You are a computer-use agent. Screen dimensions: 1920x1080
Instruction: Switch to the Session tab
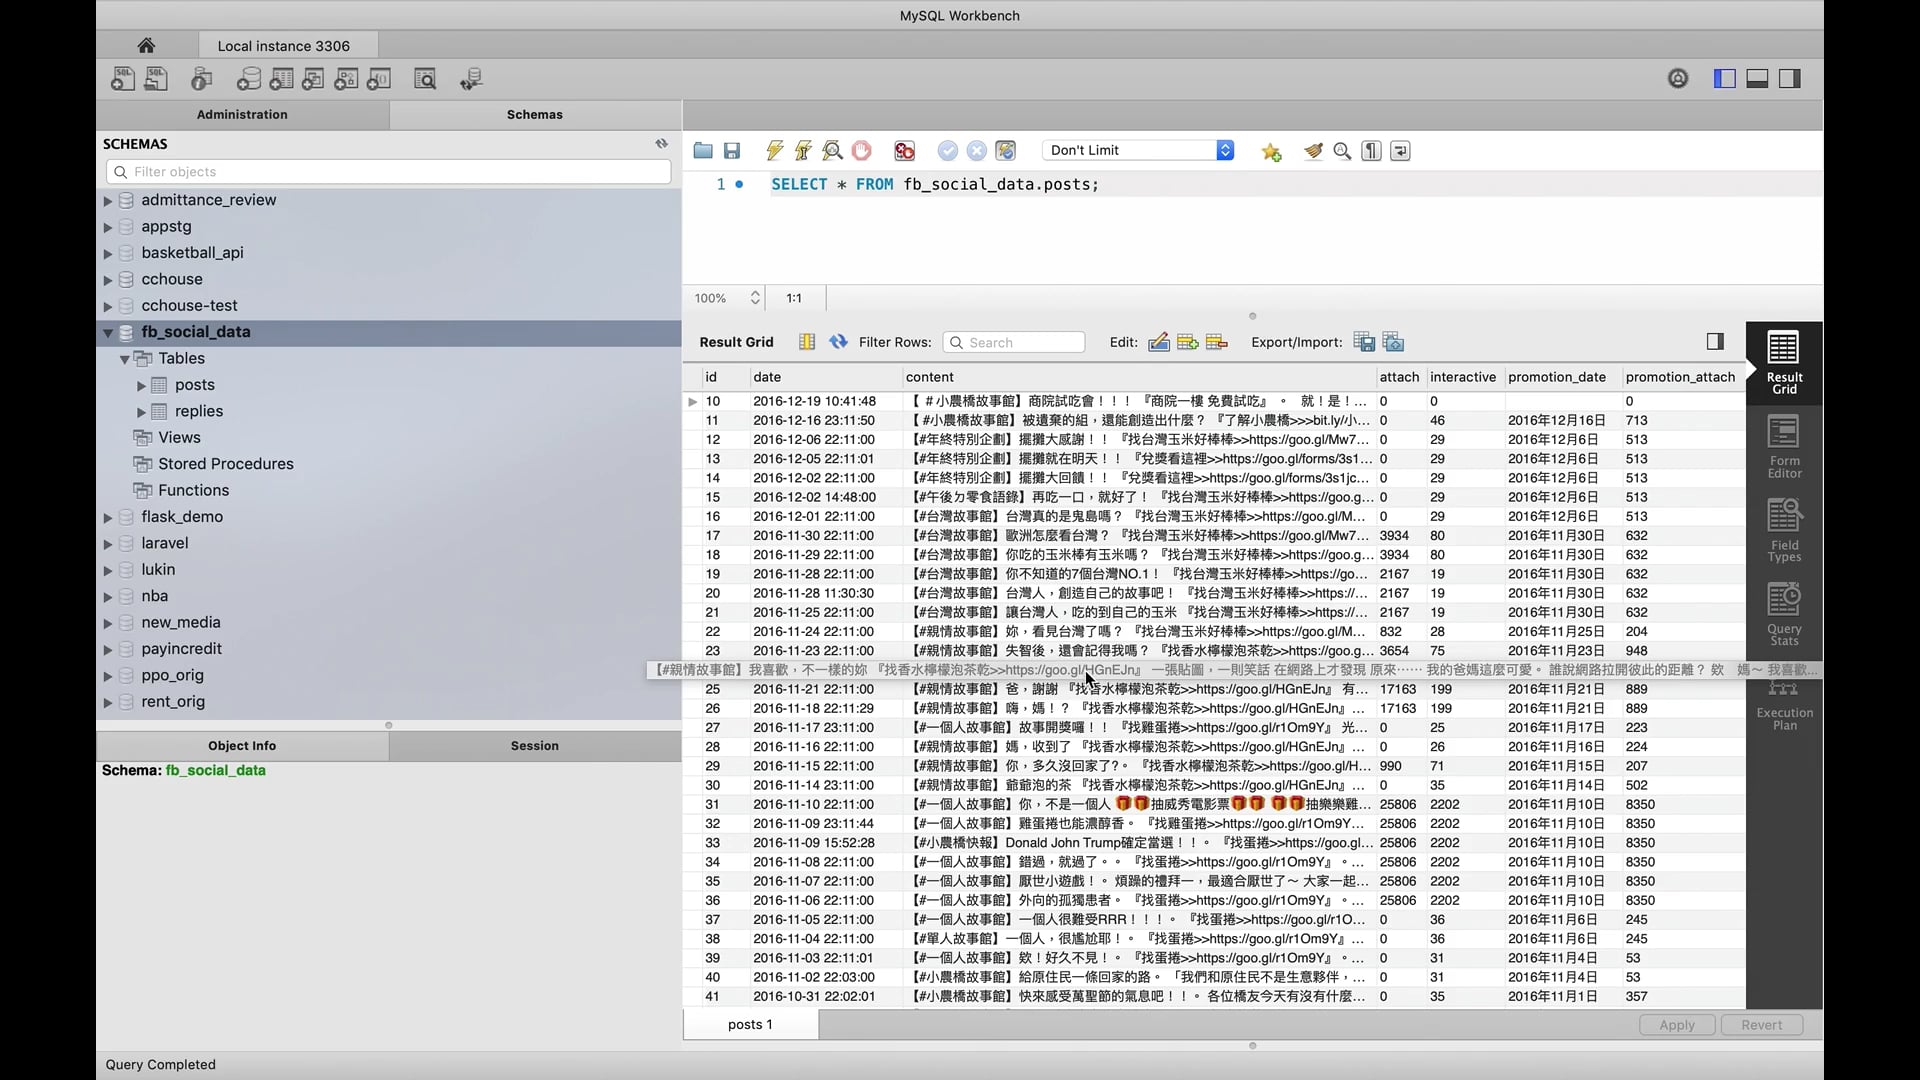click(x=534, y=745)
